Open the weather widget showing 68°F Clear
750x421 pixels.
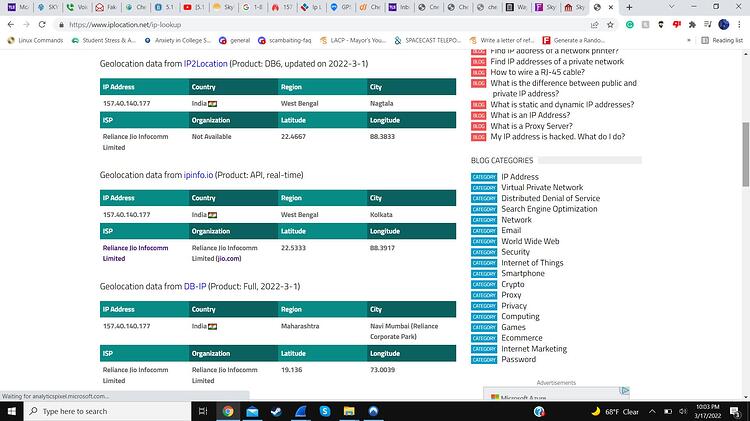pos(615,411)
